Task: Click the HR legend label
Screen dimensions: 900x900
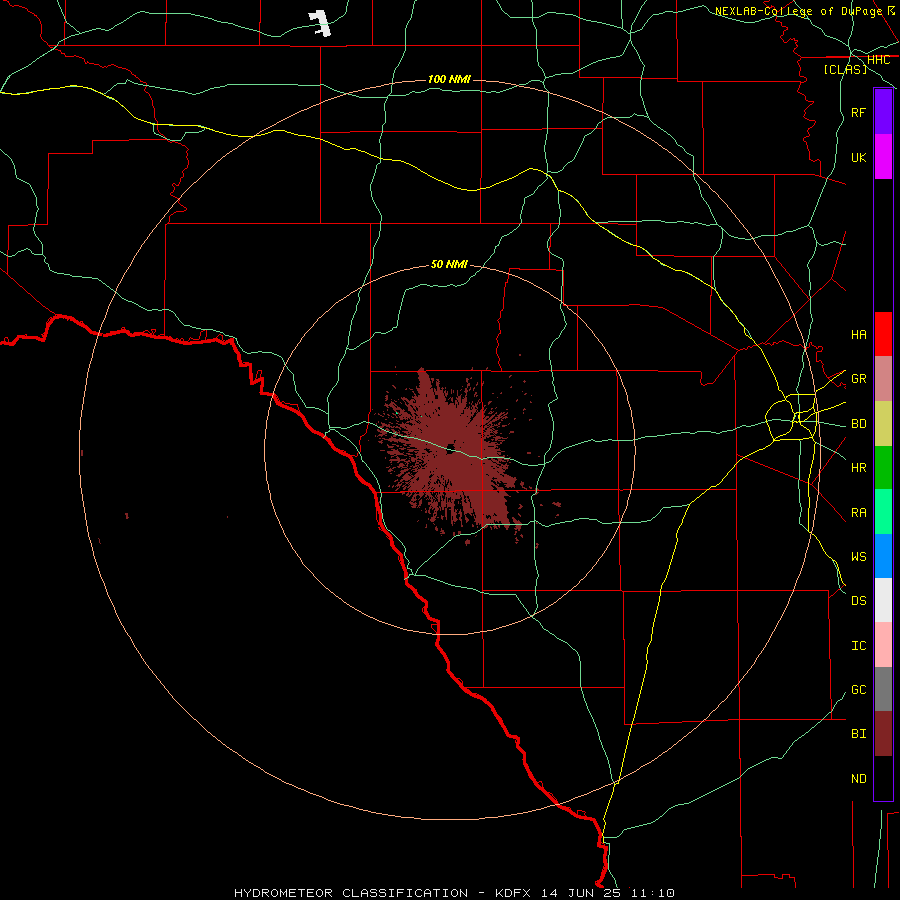Action: coord(858,468)
